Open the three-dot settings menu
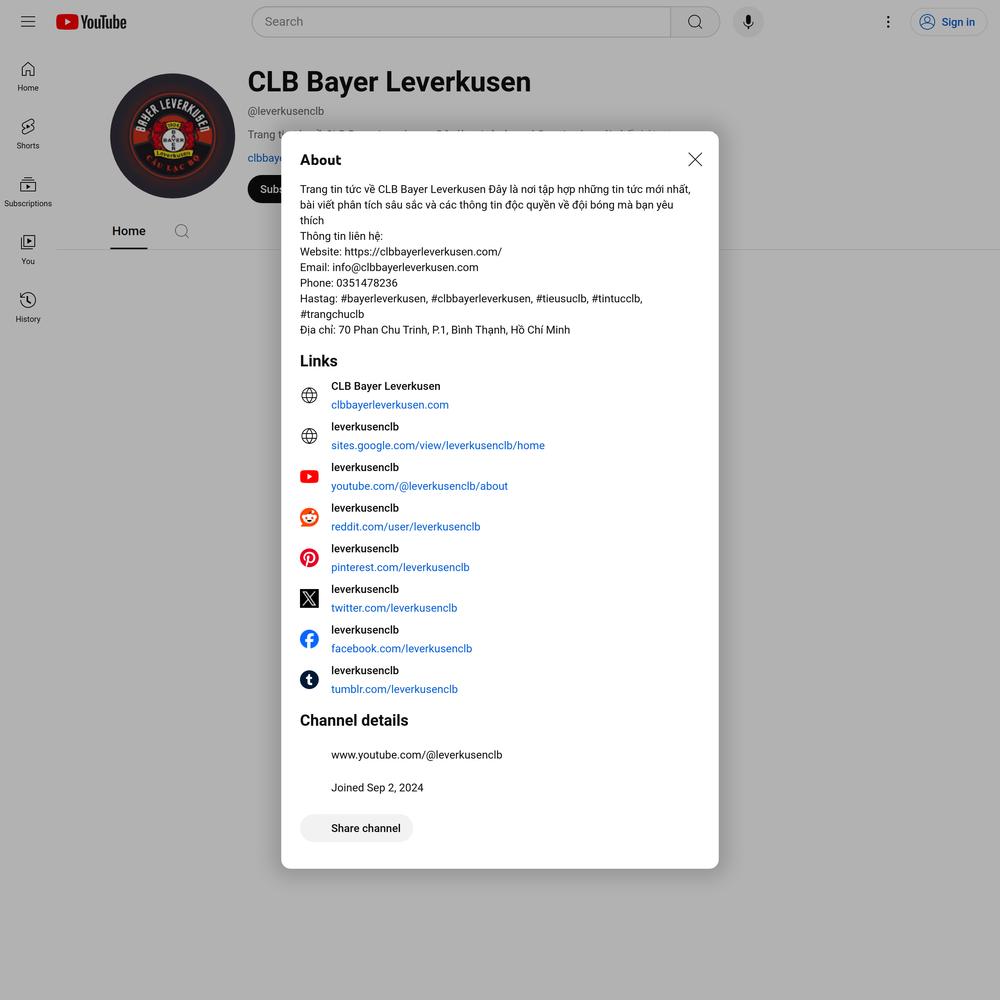 click(887, 22)
